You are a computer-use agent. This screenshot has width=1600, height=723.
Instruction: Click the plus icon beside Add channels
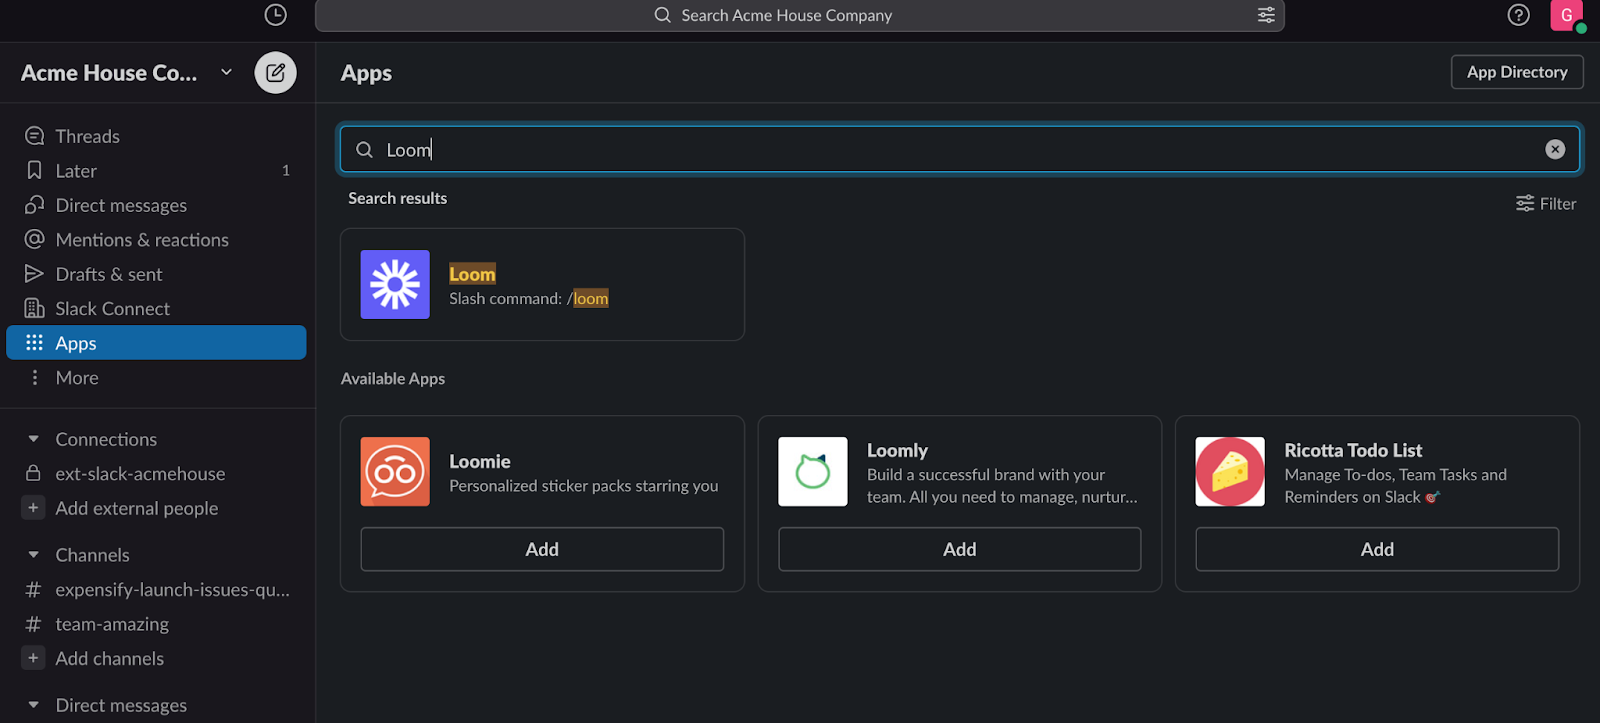tap(33, 658)
